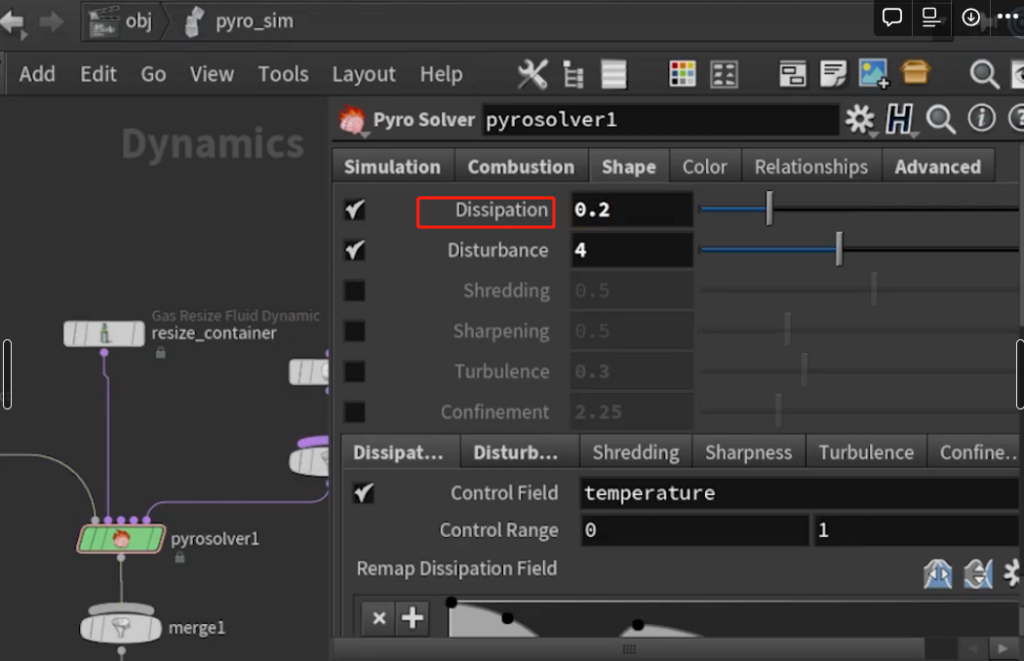This screenshot has height=661, width=1024.
Task: Go back with the left arrow icon
Action: click(12, 22)
